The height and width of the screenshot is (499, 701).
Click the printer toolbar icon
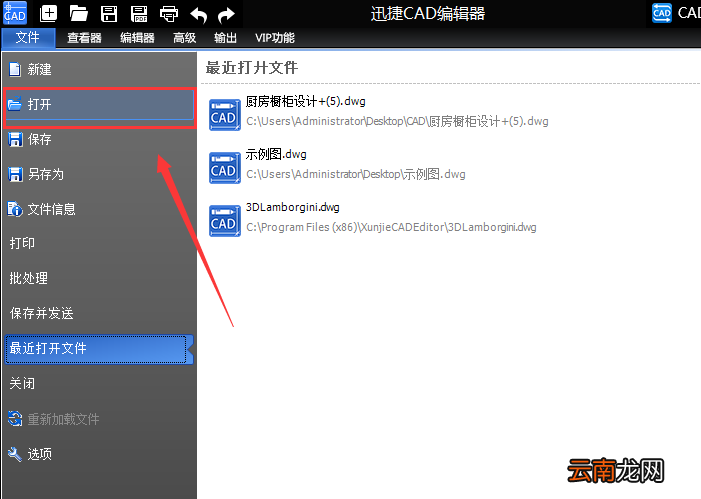169,14
